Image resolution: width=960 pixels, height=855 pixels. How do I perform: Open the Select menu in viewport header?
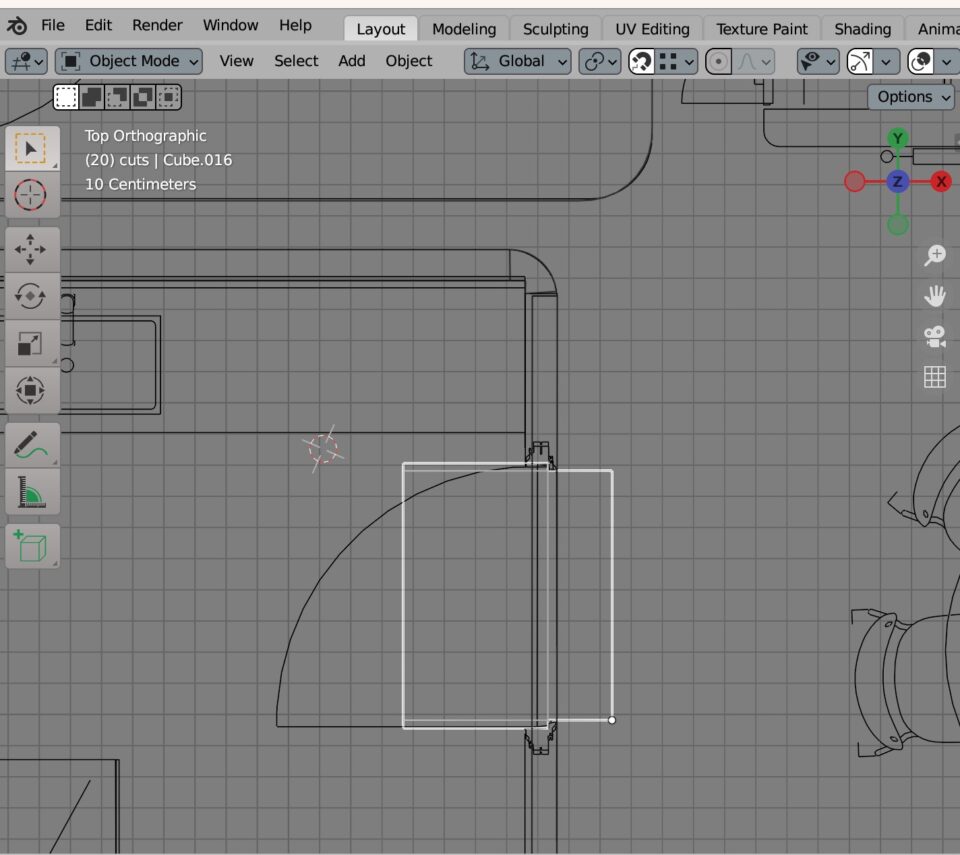pyautogui.click(x=296, y=61)
